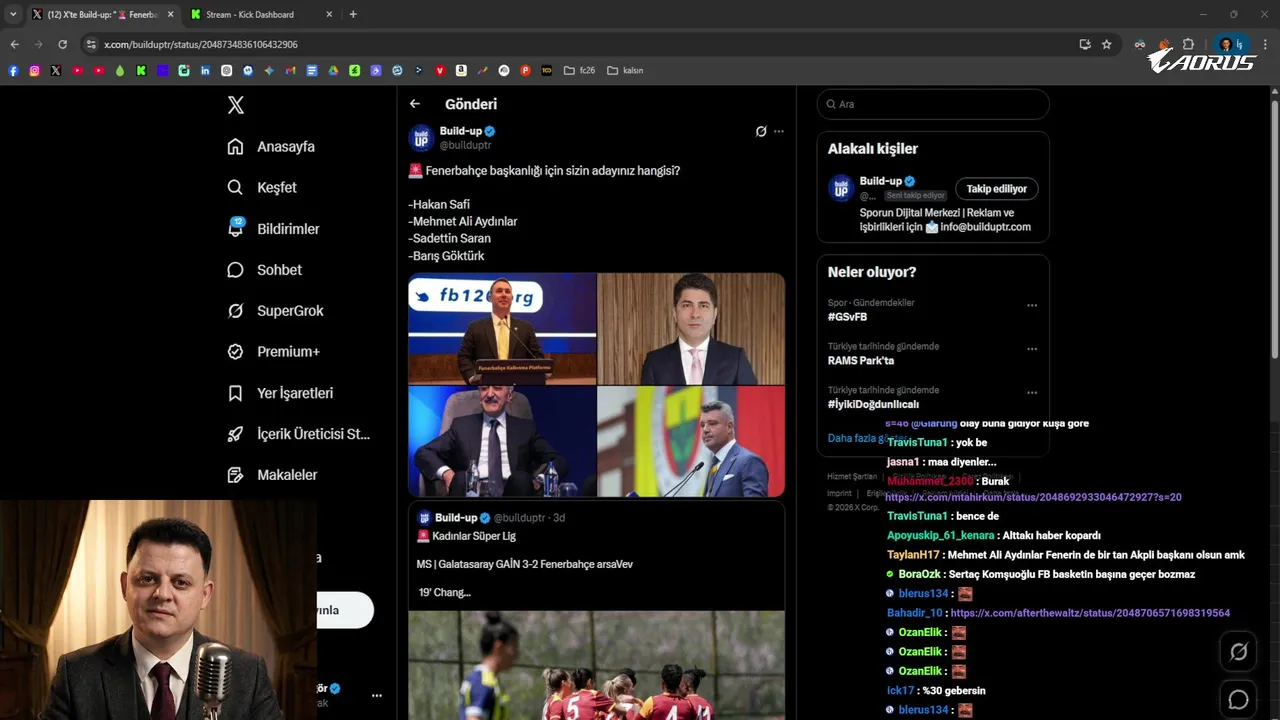The image size is (1280, 720).
Task: Open women's football match image
Action: 596,665
